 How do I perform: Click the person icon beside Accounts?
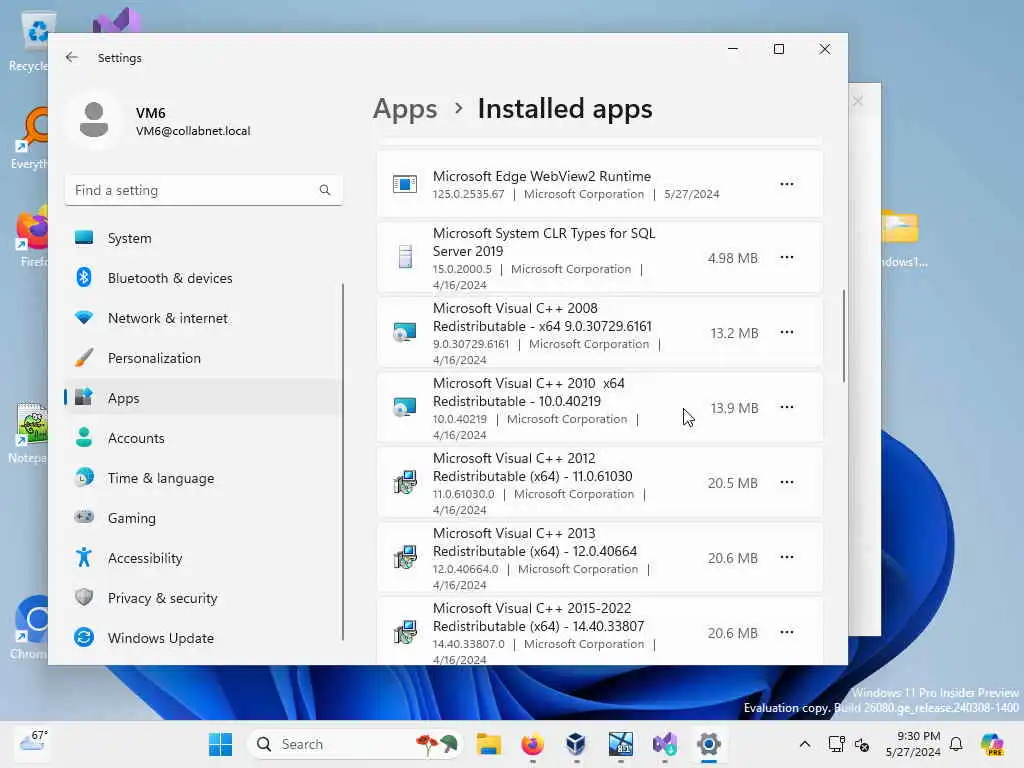84,438
